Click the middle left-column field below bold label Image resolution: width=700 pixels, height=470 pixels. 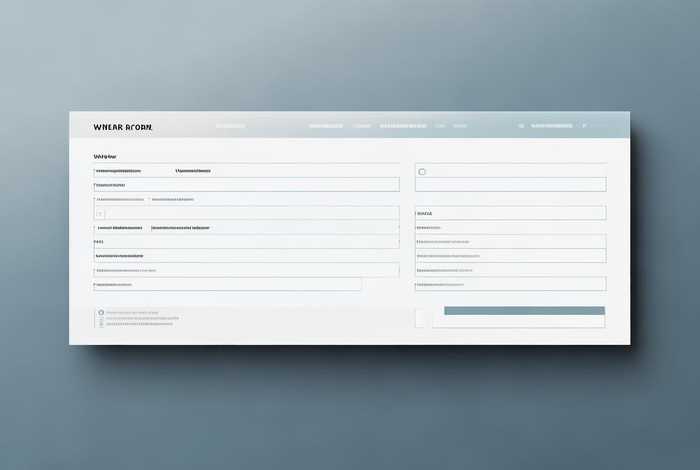(x=246, y=241)
